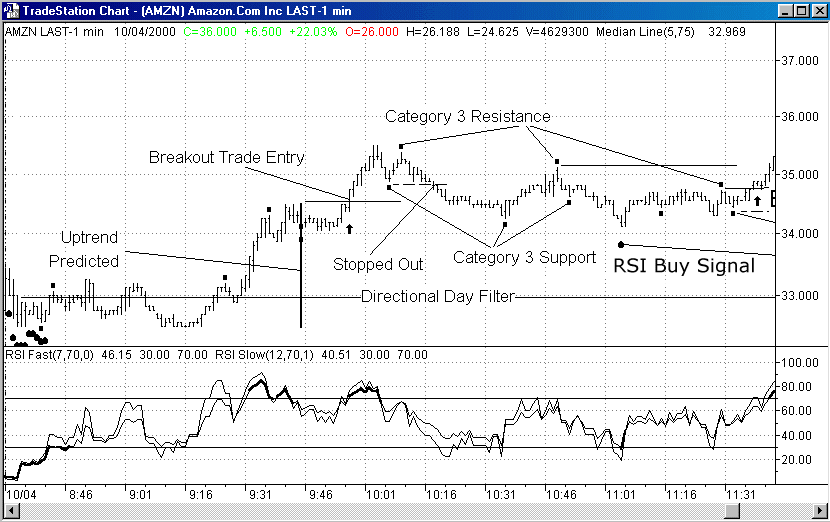Click the TradeStation chart window icon

coord(11,10)
